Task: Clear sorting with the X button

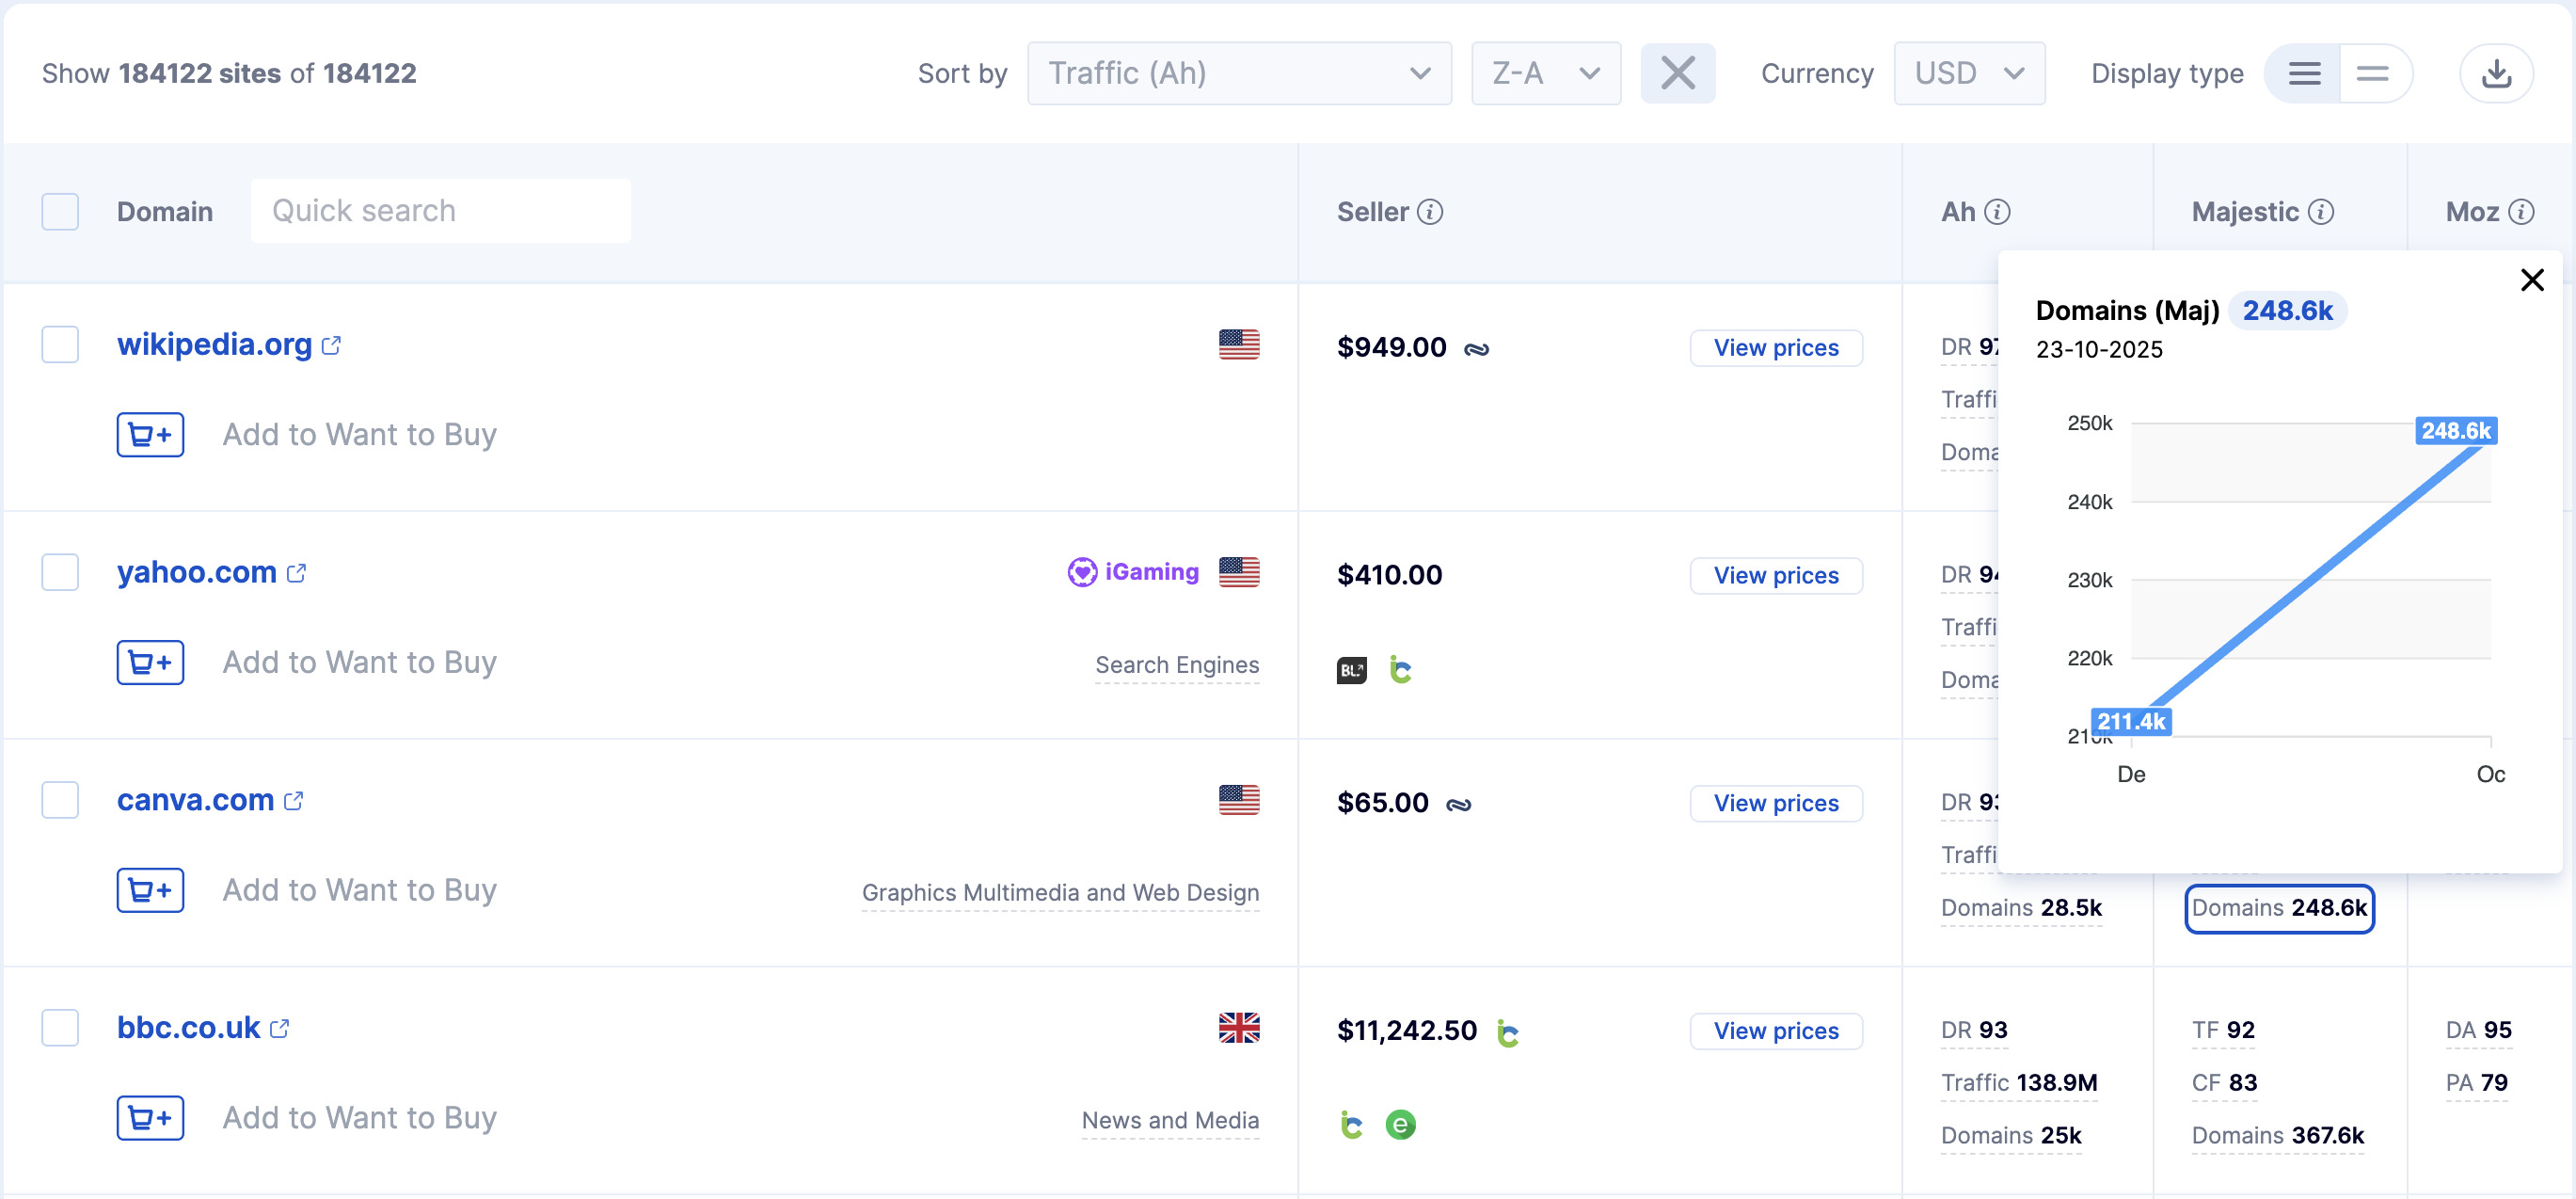Action: pos(1677,73)
